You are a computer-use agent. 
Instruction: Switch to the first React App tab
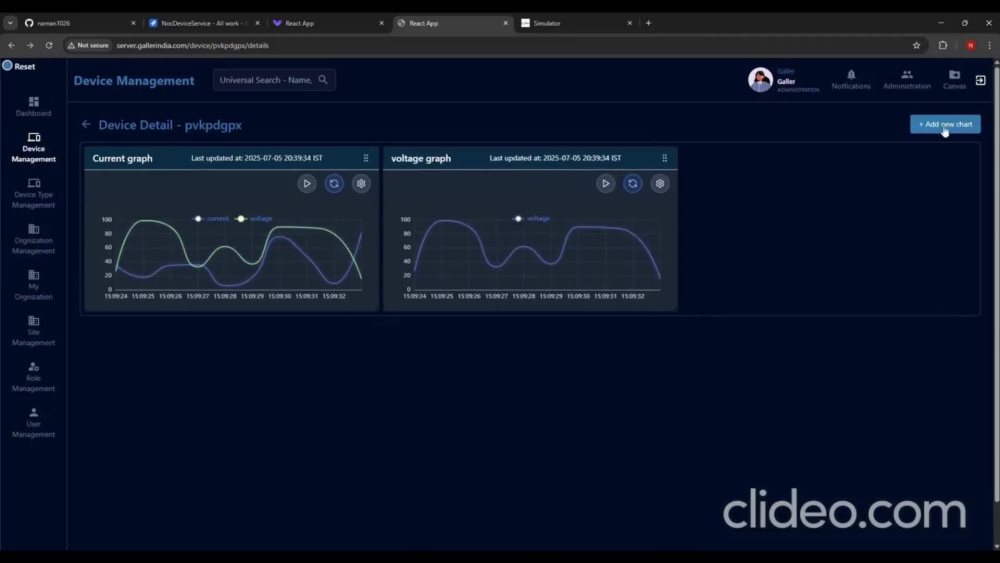328,23
